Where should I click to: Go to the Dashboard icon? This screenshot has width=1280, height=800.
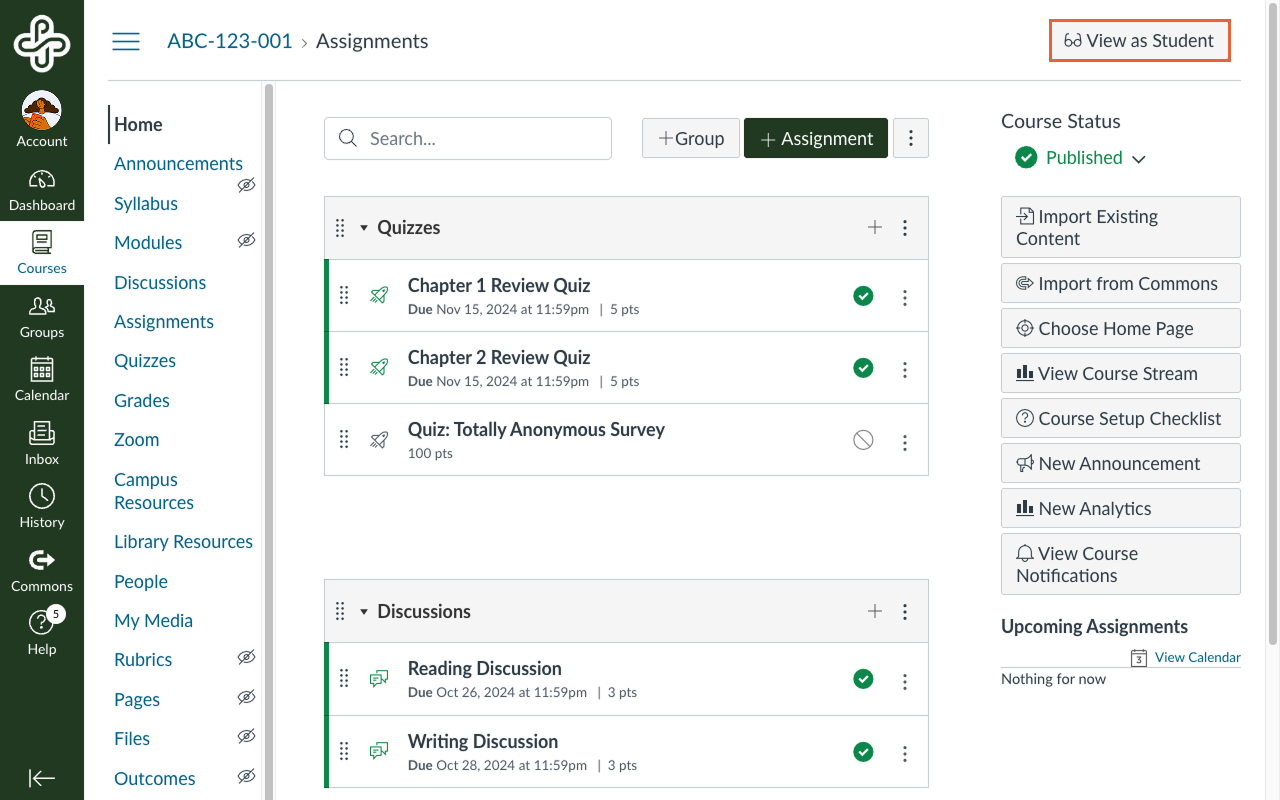pyautogui.click(x=42, y=180)
